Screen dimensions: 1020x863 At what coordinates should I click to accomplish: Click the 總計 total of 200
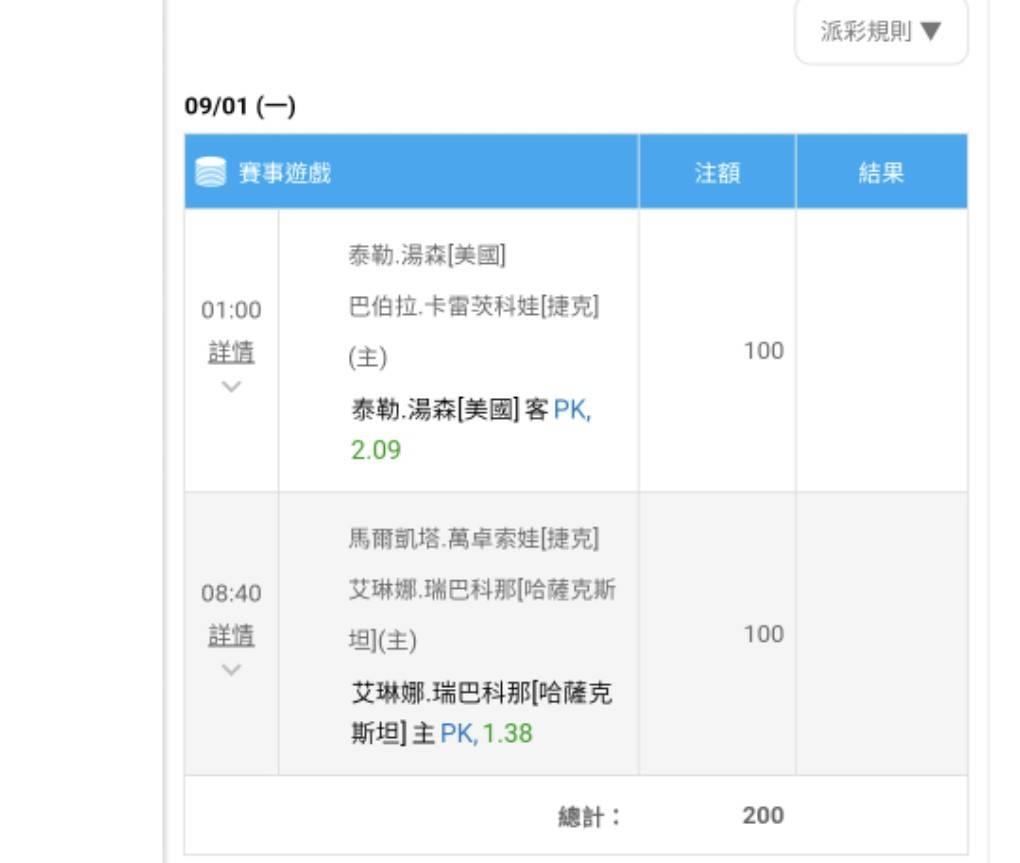(763, 816)
